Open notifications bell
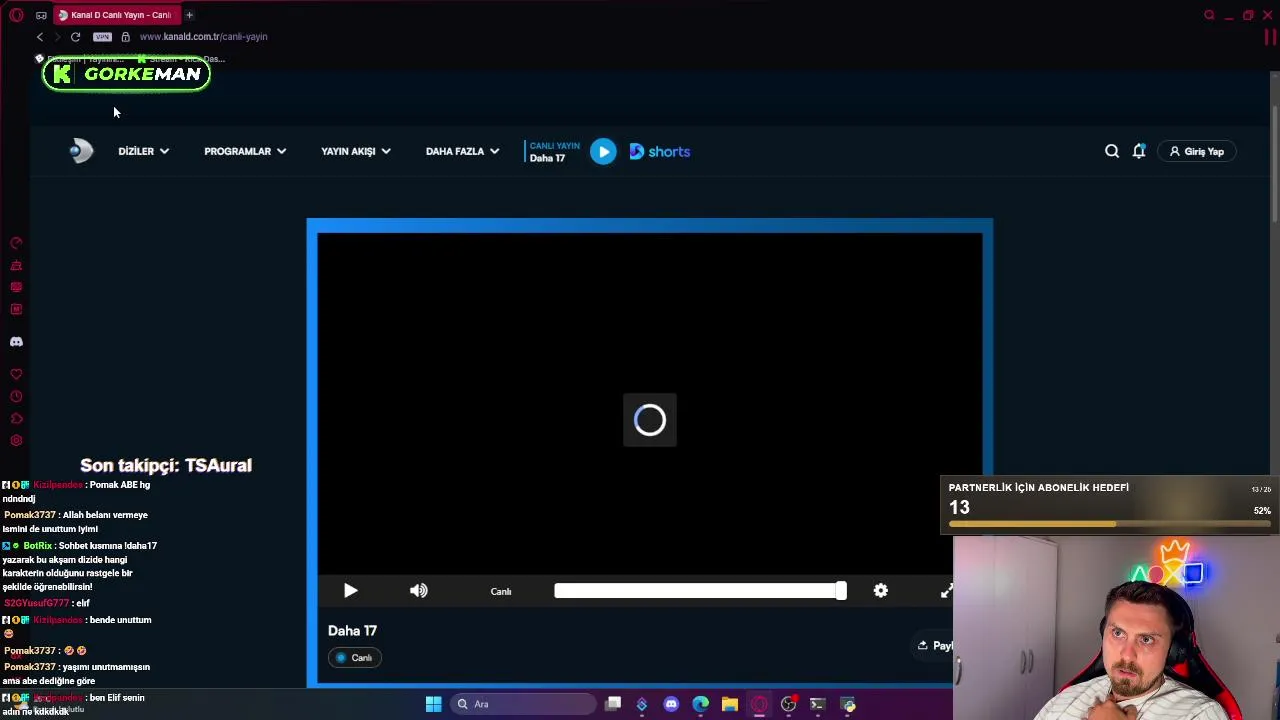Viewport: 1280px width, 720px height. [1139, 151]
